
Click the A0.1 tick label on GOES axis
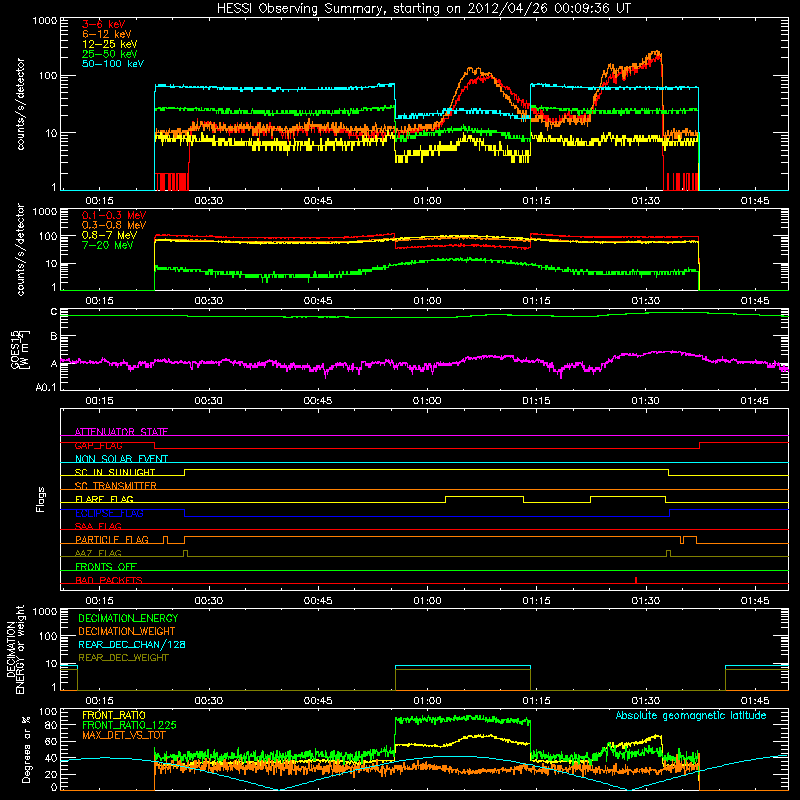(45, 388)
